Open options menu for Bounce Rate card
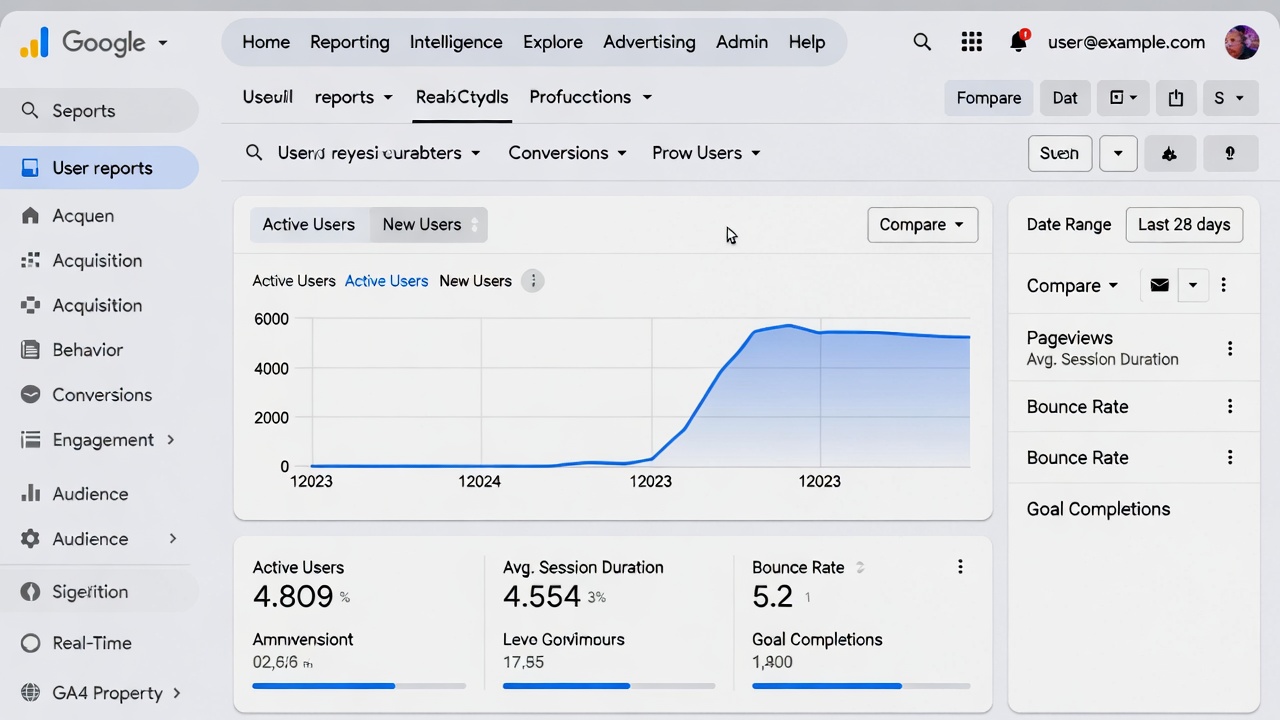Image resolution: width=1280 pixels, height=720 pixels. (x=959, y=567)
